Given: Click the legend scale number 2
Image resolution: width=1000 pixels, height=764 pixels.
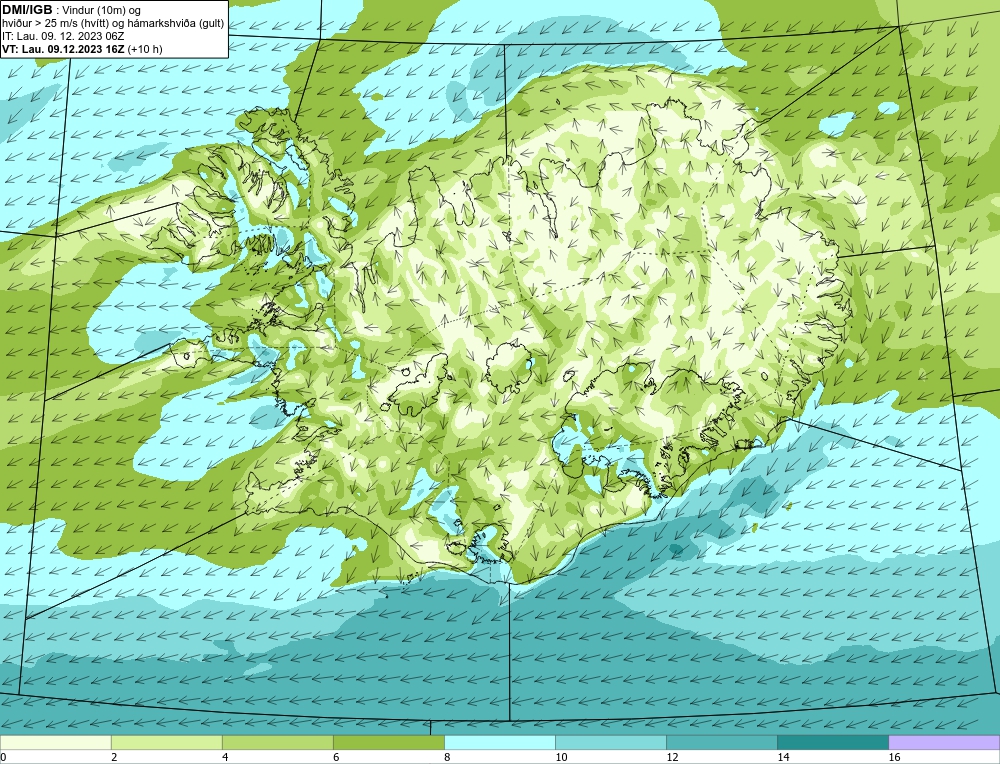Looking at the screenshot, I should (114, 757).
